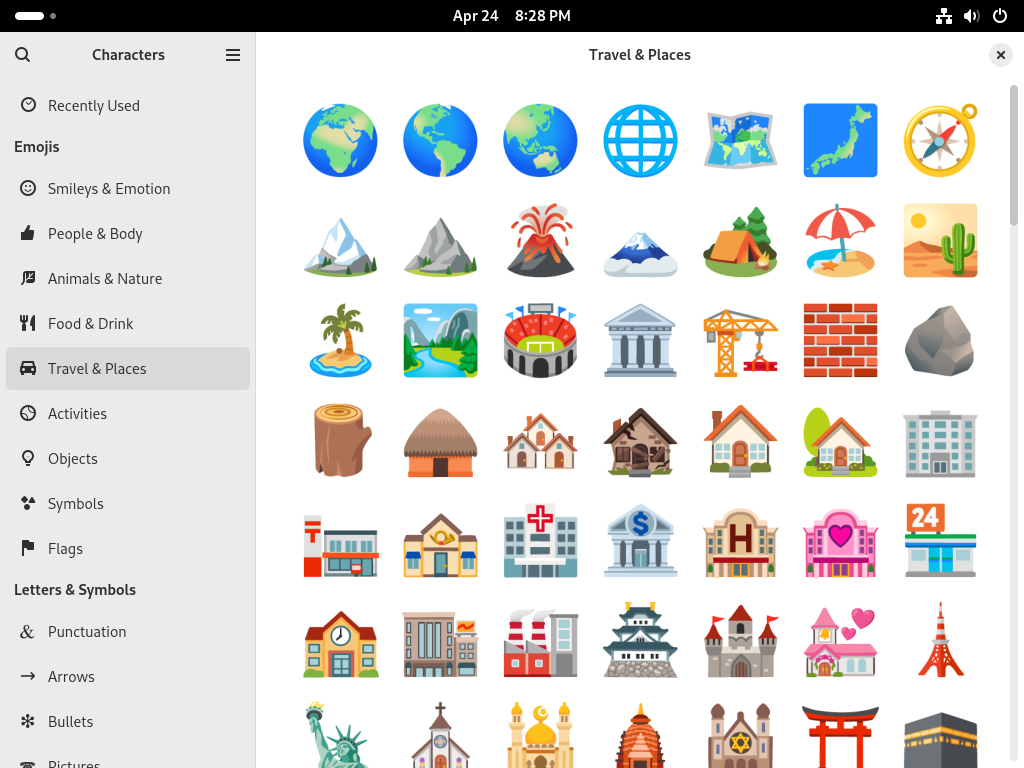The width and height of the screenshot is (1024, 768).
Task: Select the Asia-Australia globe emoji
Action: [540, 140]
